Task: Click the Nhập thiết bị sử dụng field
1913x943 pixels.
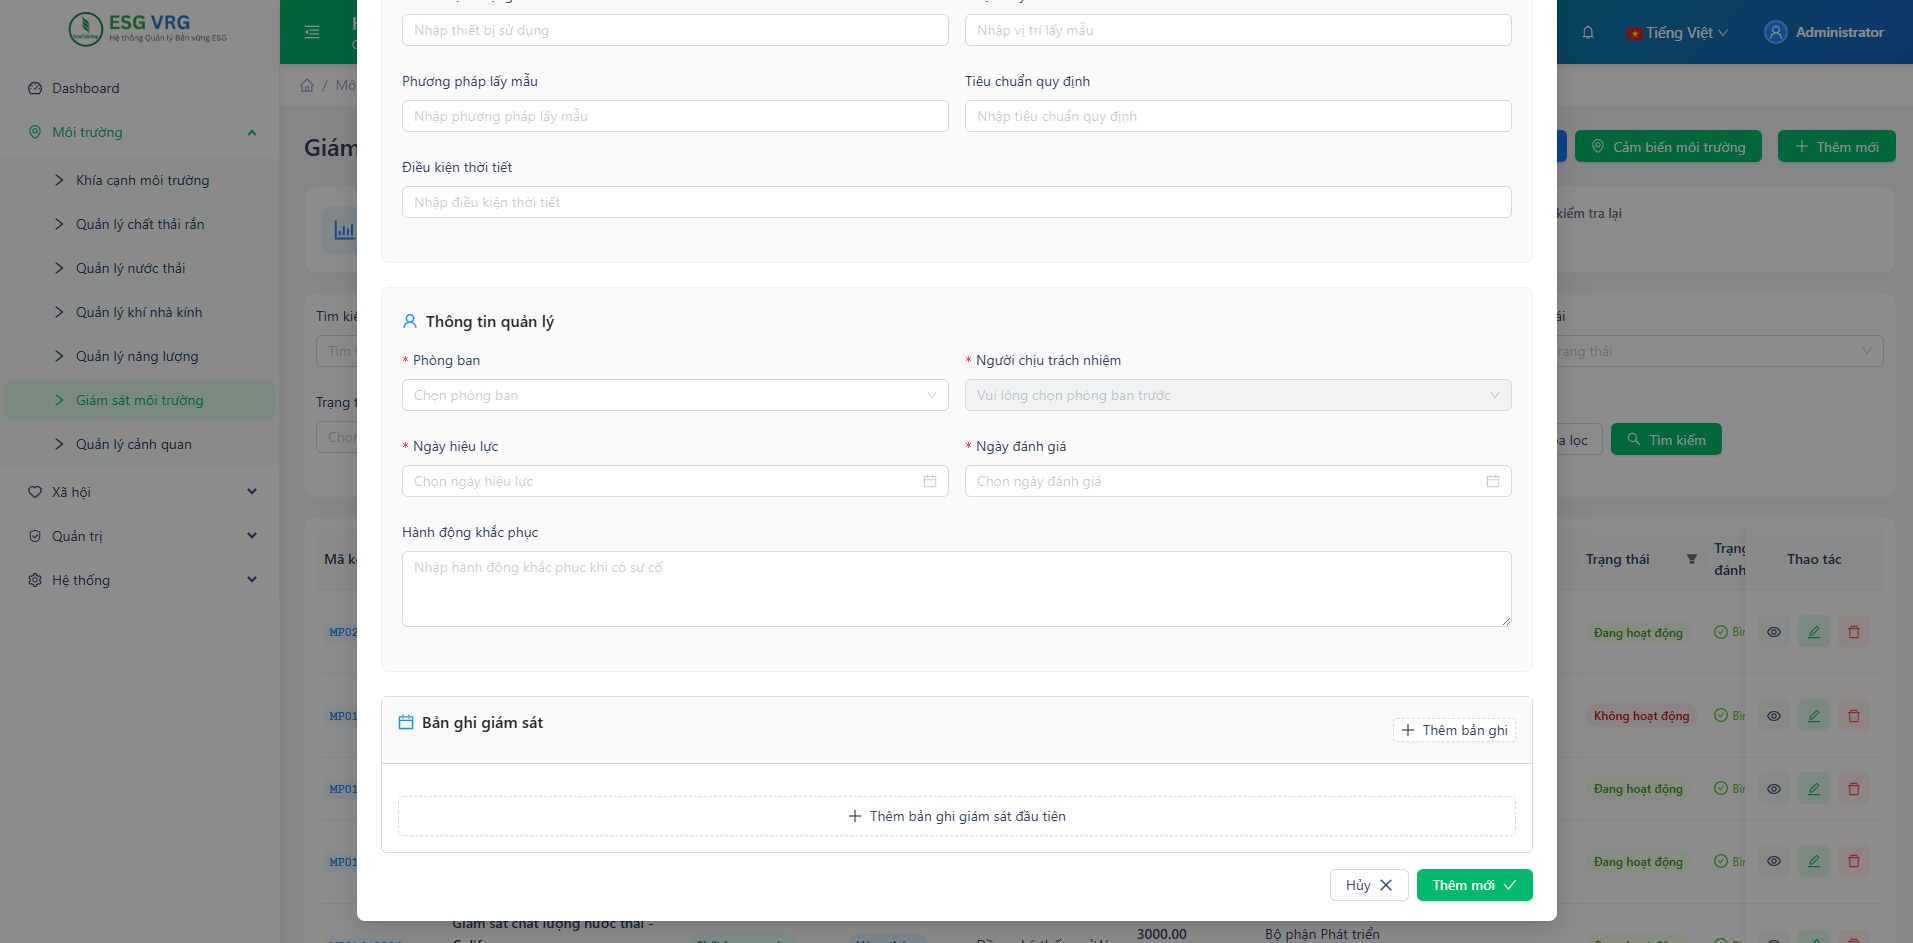Action: click(675, 30)
